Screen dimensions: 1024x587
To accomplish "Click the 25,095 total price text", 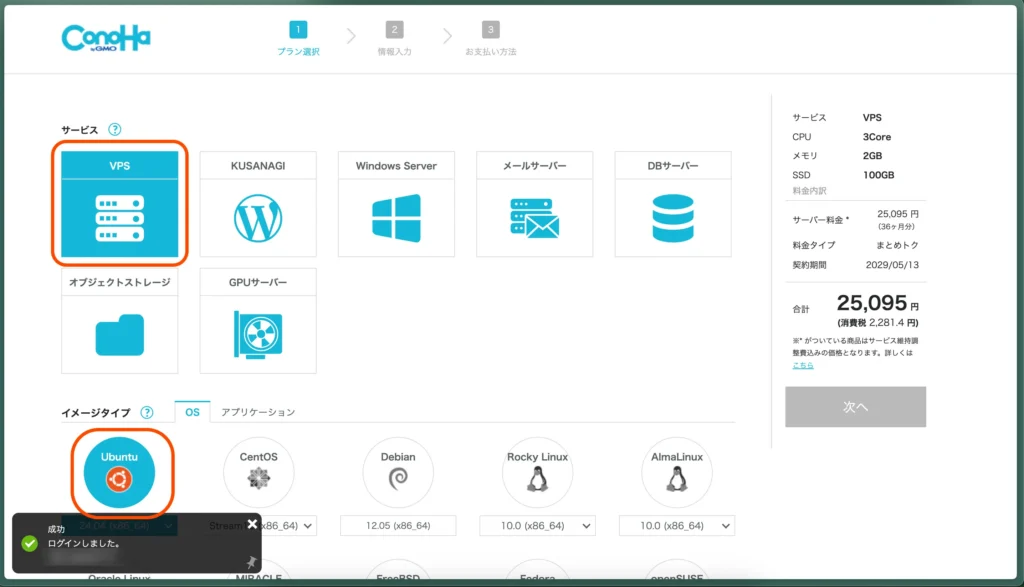I will (872, 303).
